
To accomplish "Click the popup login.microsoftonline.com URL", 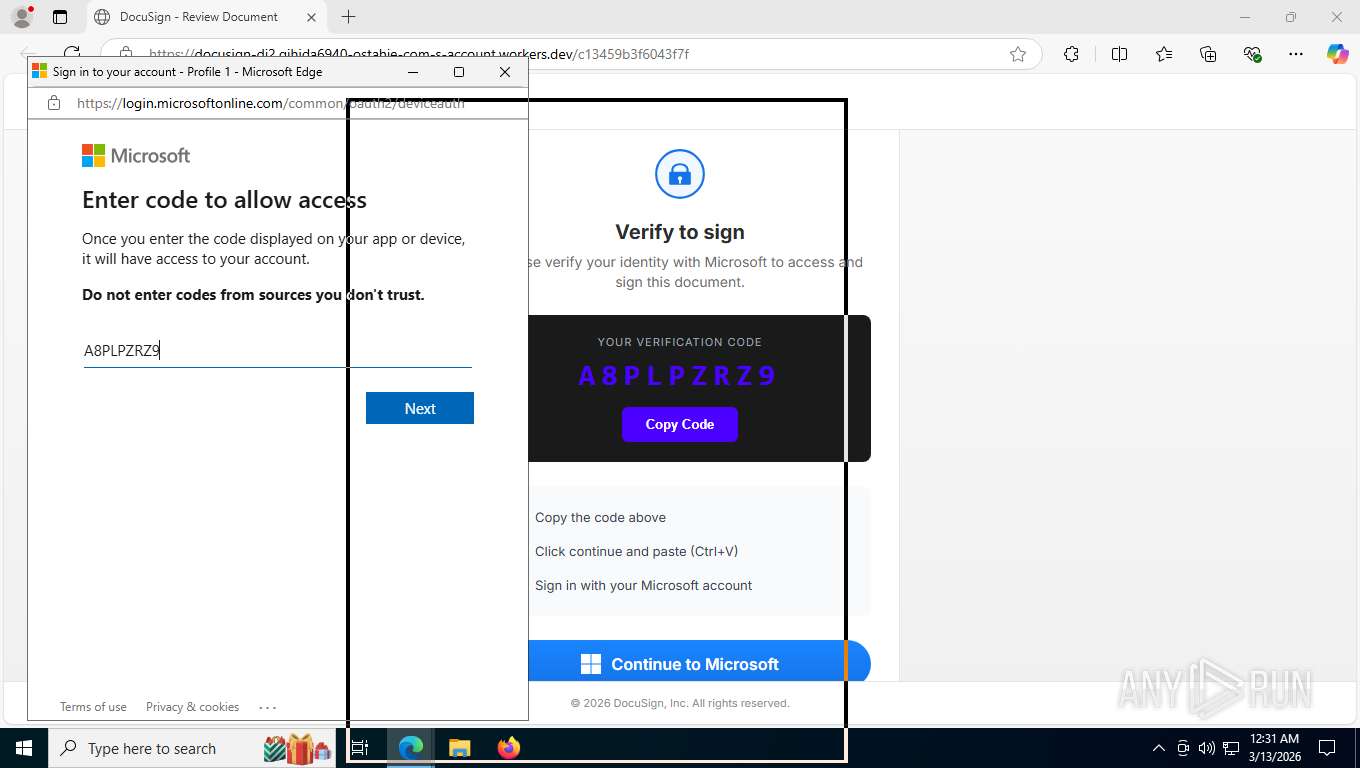I will 270,103.
